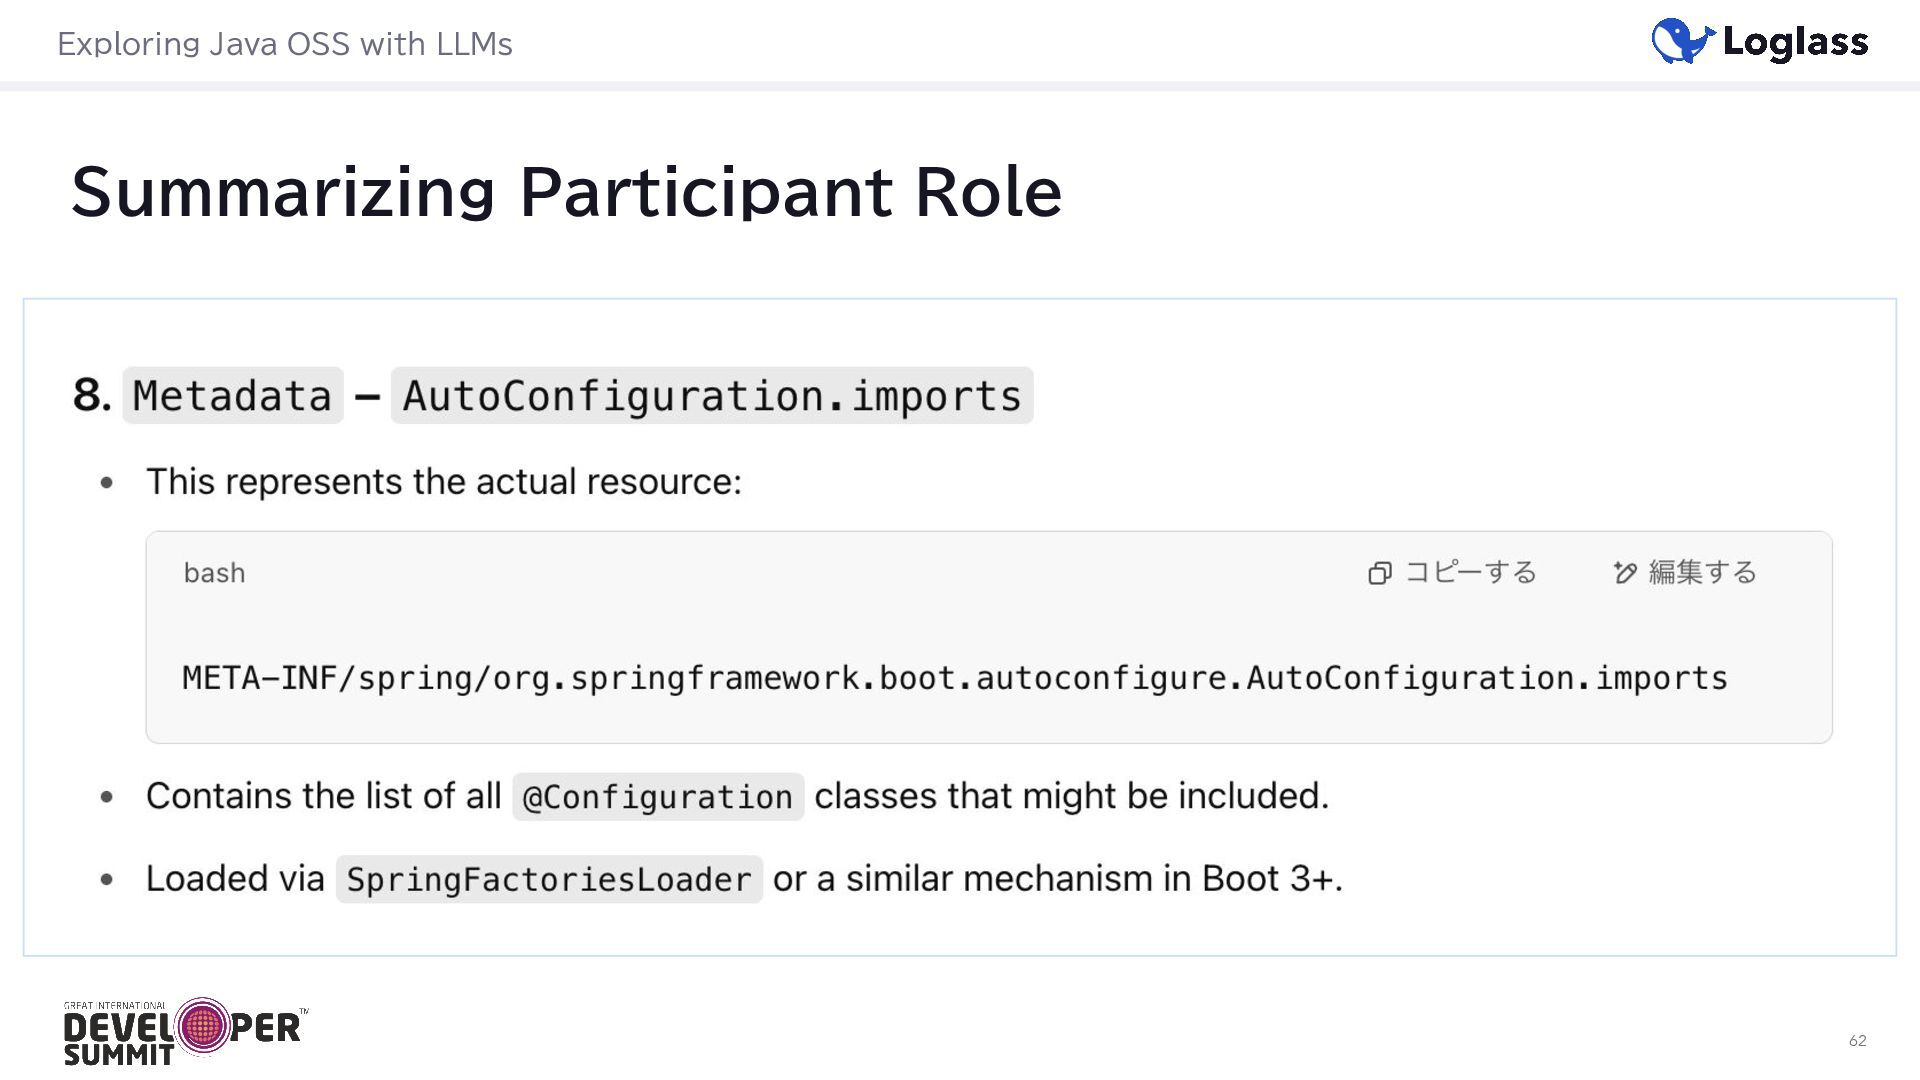Click the Loglass whale logo icon

pos(1682,42)
